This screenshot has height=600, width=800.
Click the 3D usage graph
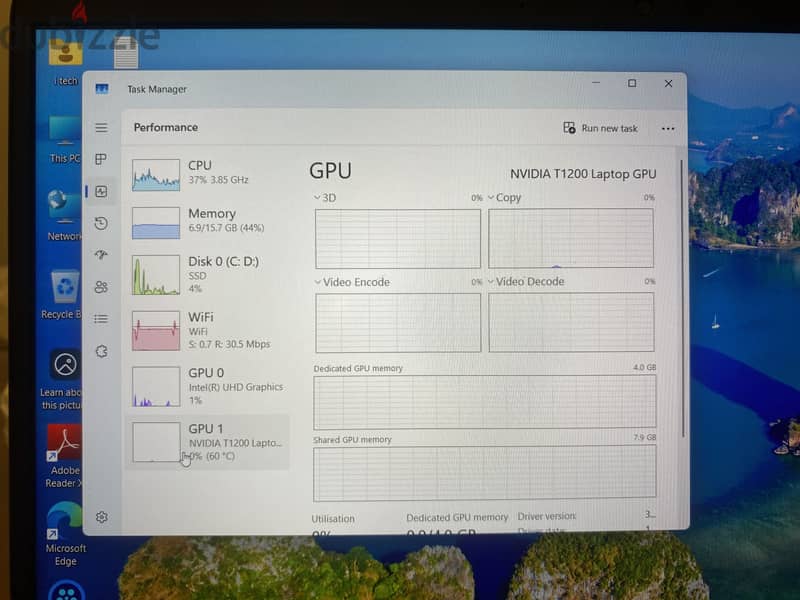coord(398,238)
